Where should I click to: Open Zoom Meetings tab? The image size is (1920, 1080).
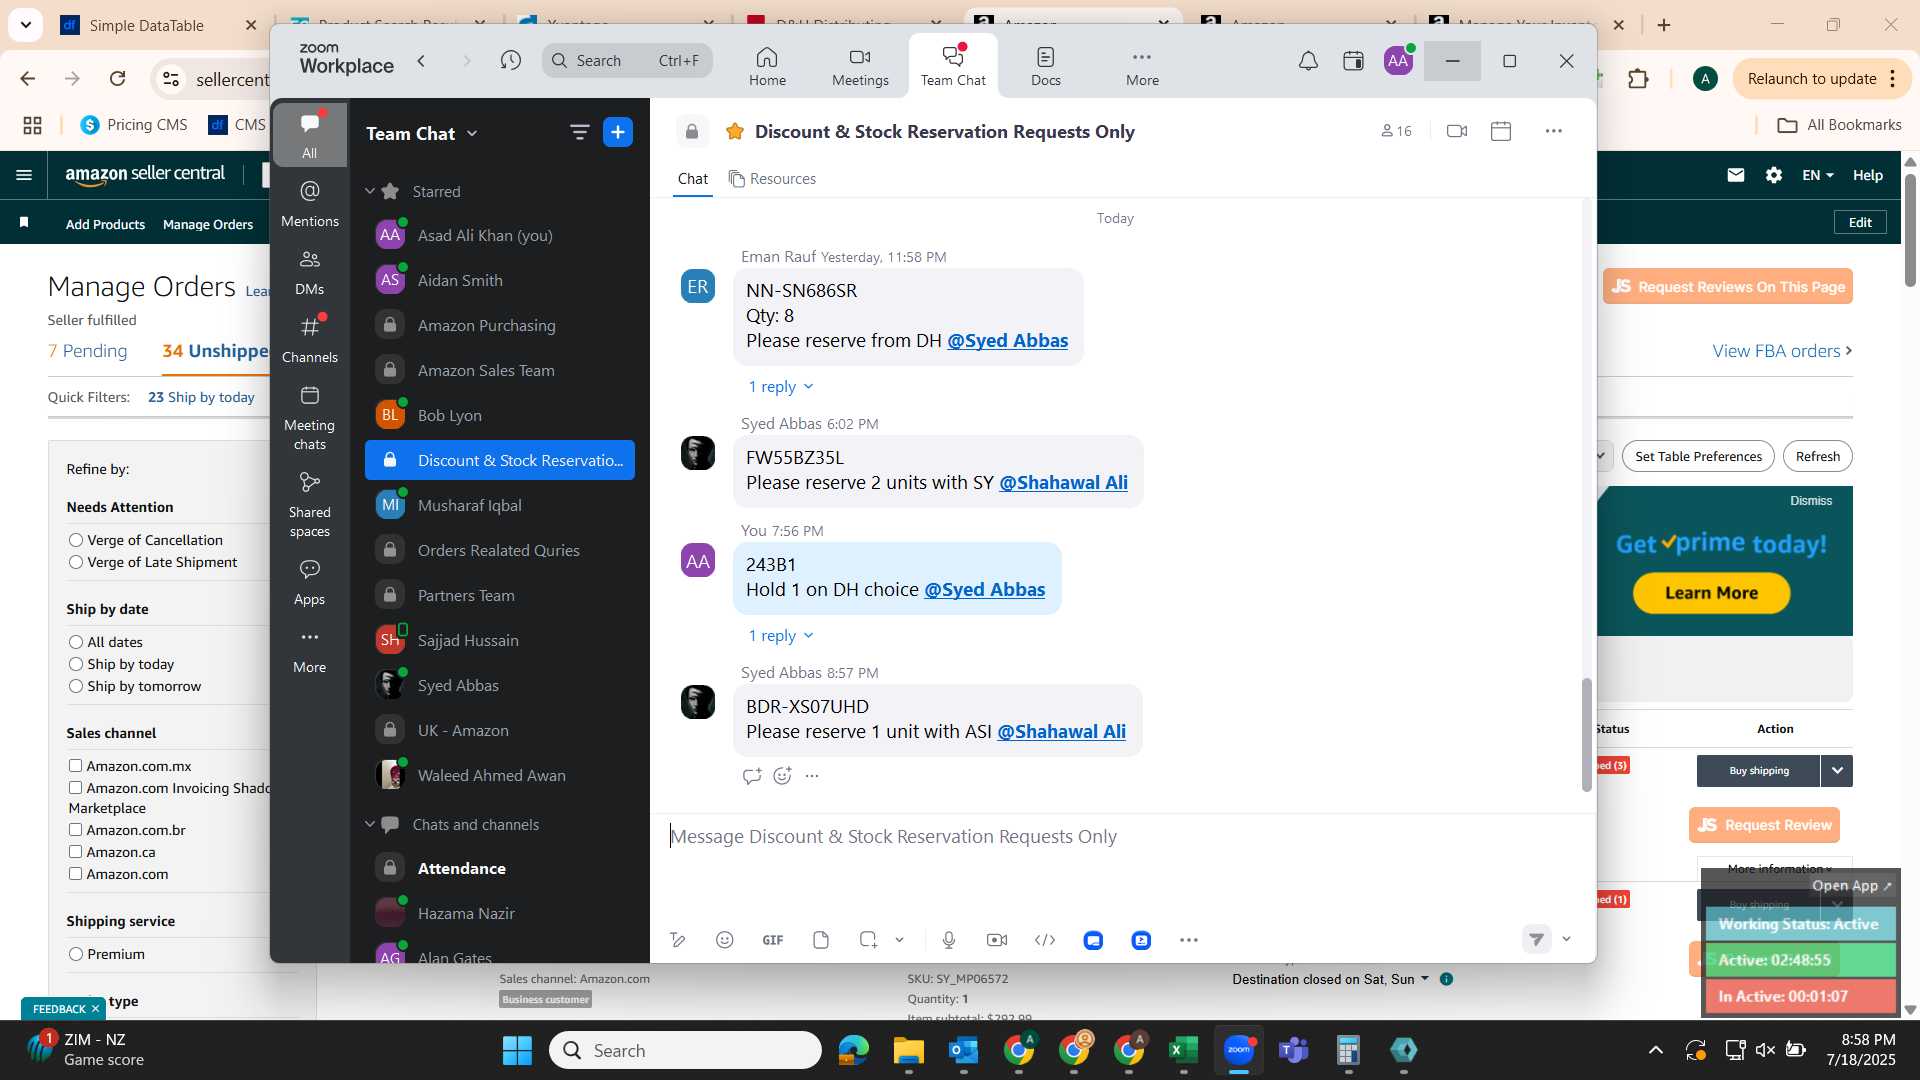pos(860,66)
